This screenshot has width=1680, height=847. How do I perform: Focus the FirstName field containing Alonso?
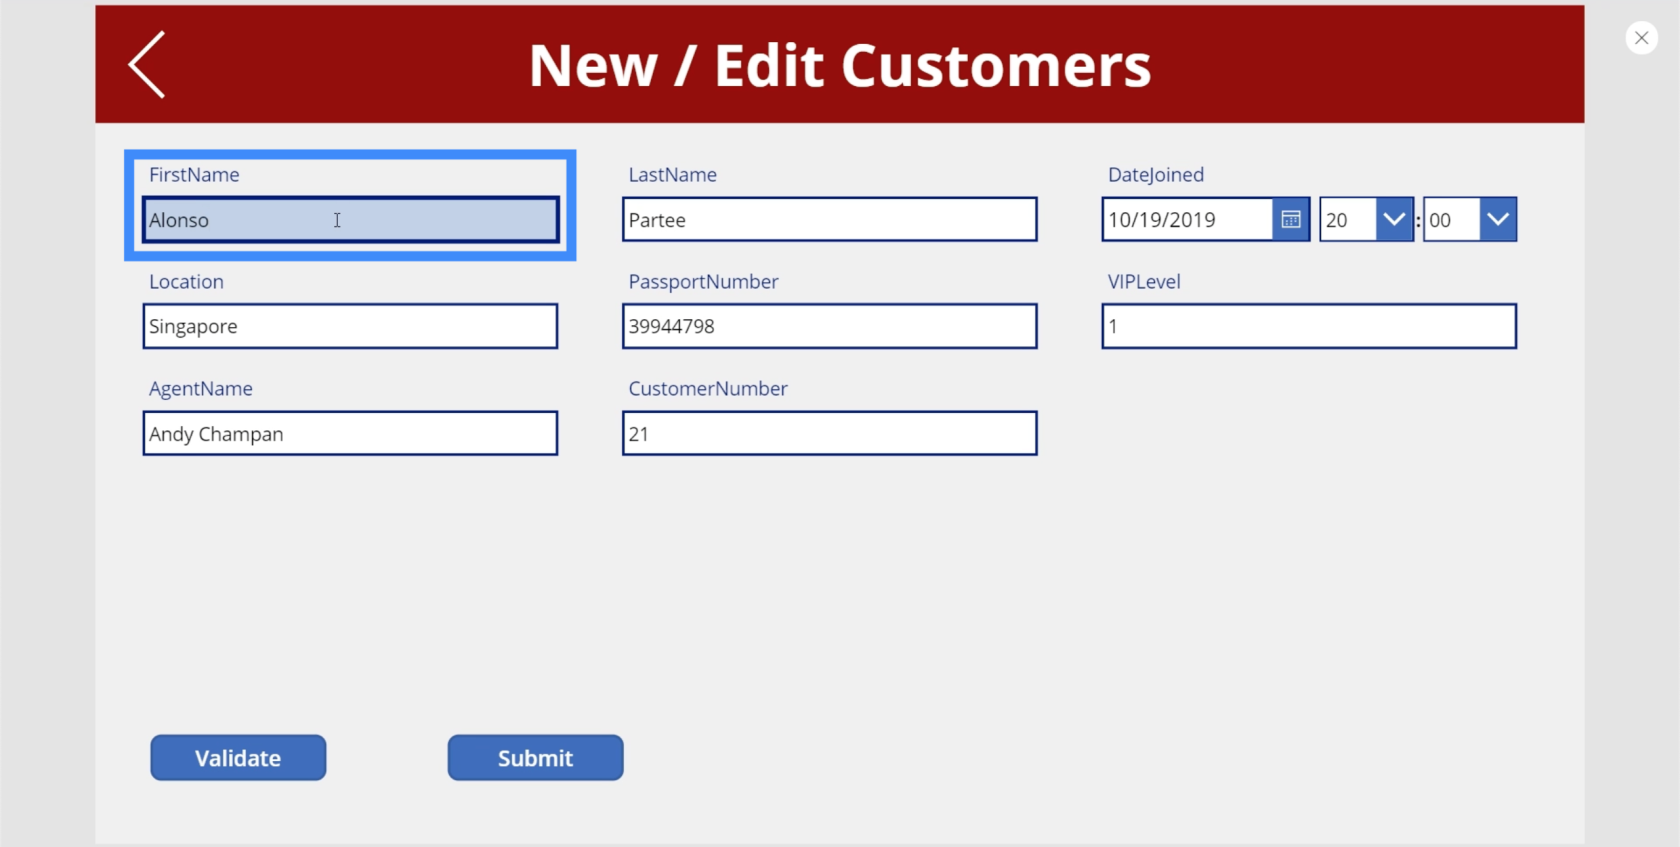[x=350, y=220]
